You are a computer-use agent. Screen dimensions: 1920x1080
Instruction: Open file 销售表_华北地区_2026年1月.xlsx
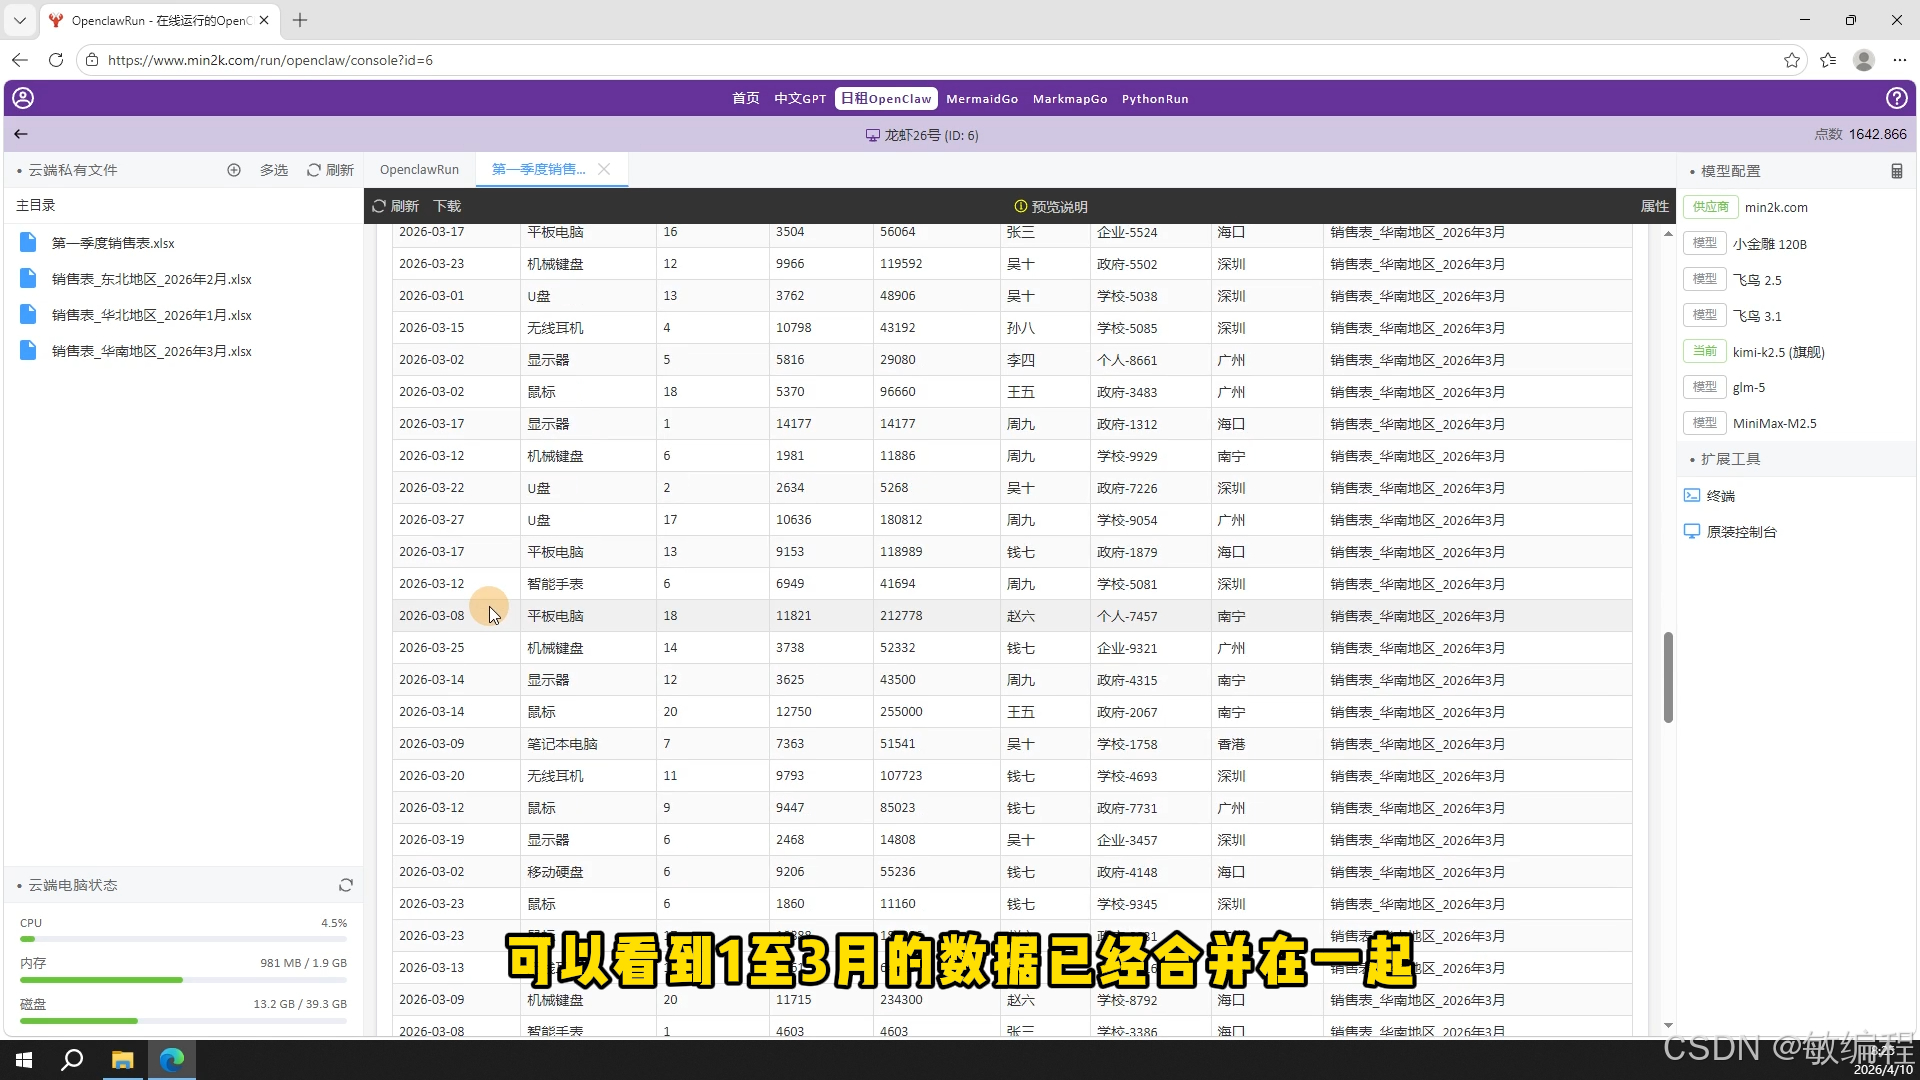[x=151, y=315]
